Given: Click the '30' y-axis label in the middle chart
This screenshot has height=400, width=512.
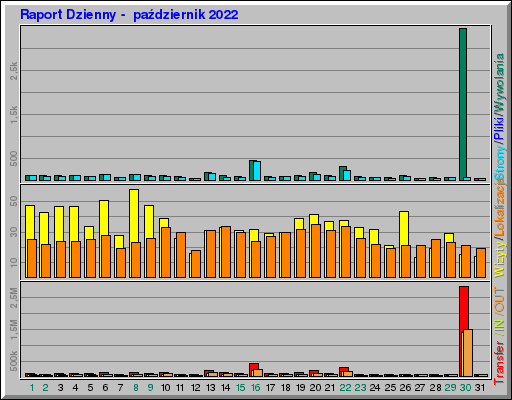Looking at the screenshot, I should (13, 232).
